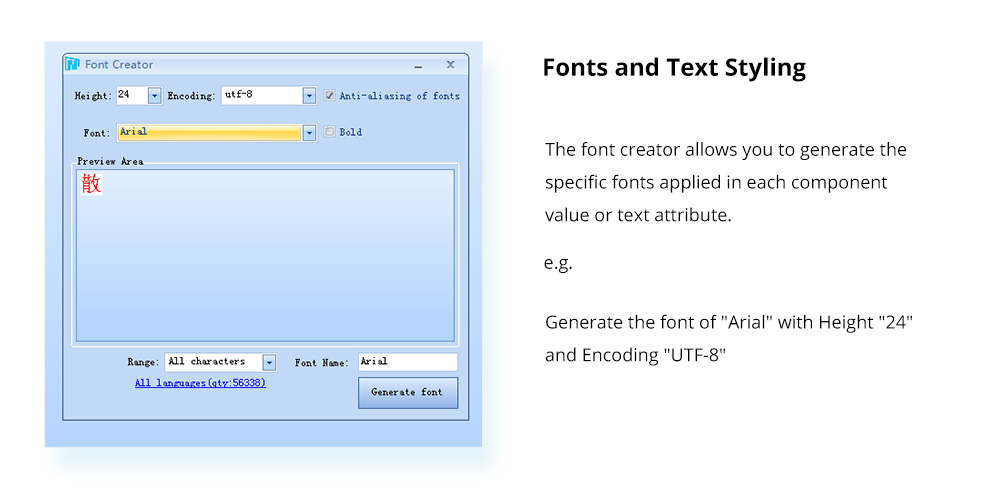Enable the Bold checkbox
The image size is (1000, 499).
click(x=330, y=132)
